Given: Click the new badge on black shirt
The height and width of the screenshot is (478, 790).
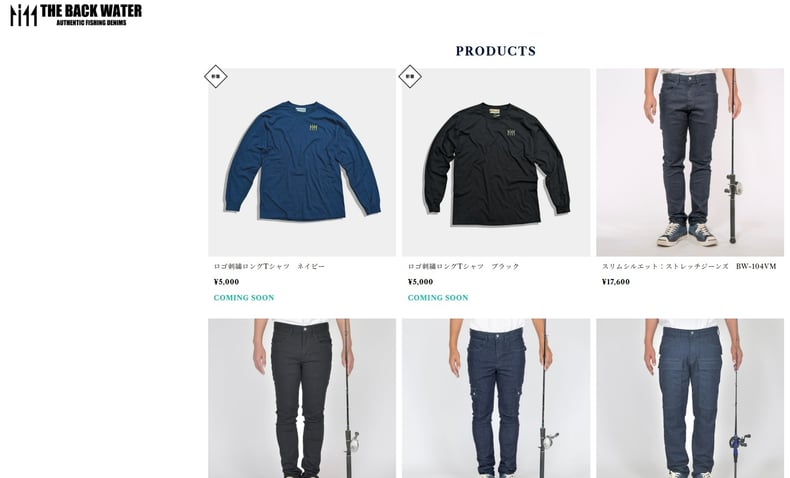Looking at the screenshot, I should (x=410, y=76).
